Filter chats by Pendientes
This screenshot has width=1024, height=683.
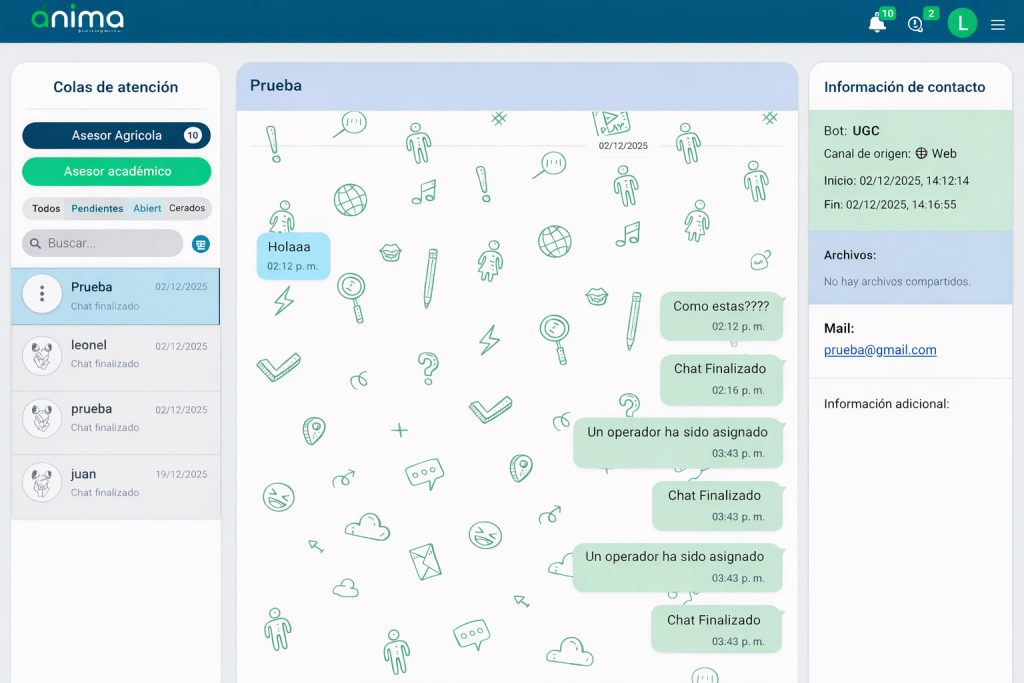97,209
